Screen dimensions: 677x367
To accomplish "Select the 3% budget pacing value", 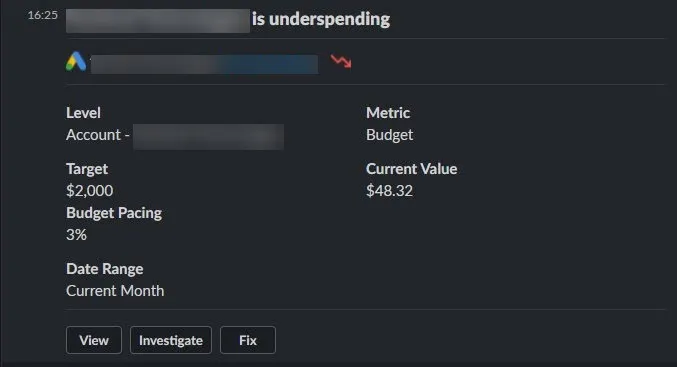I will (76, 235).
